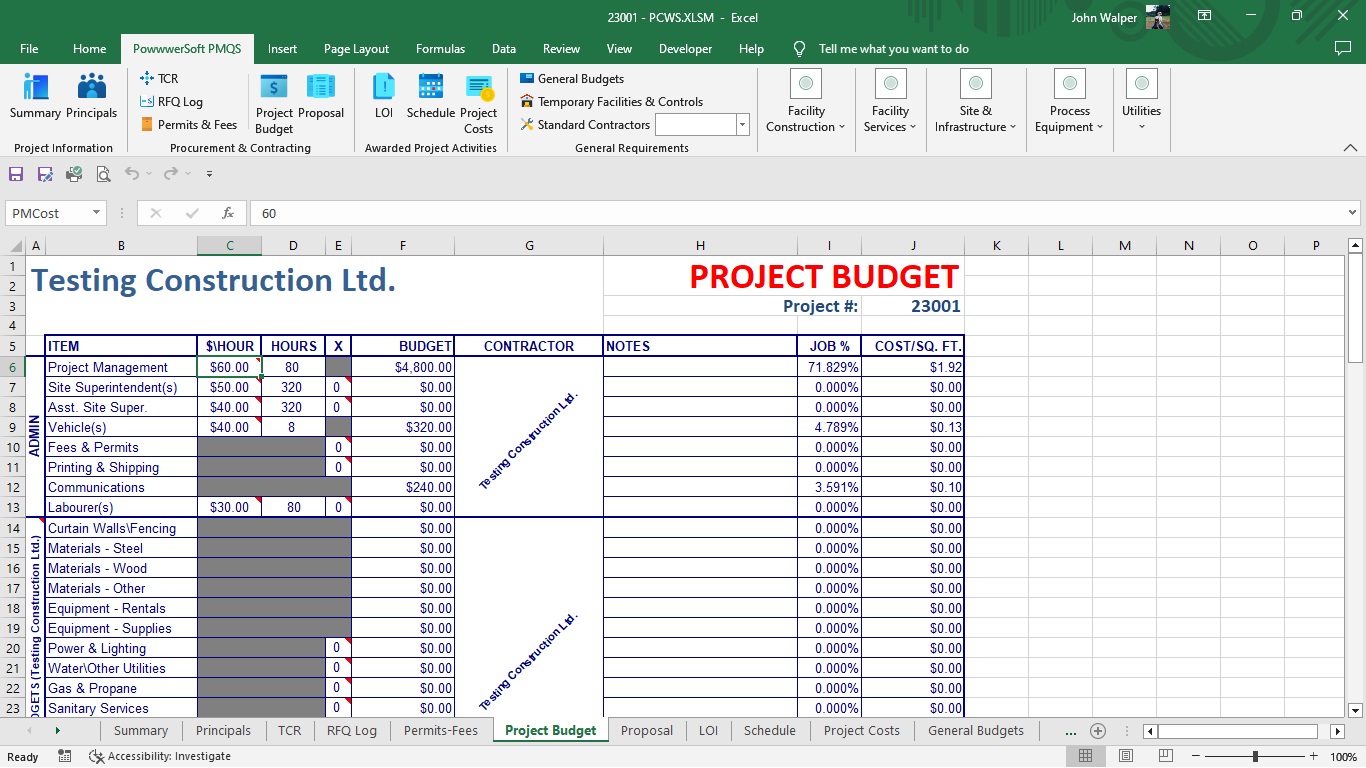The width and height of the screenshot is (1366, 768).
Task: Click Accessibility: Investigate in status bar
Action: tap(160, 757)
